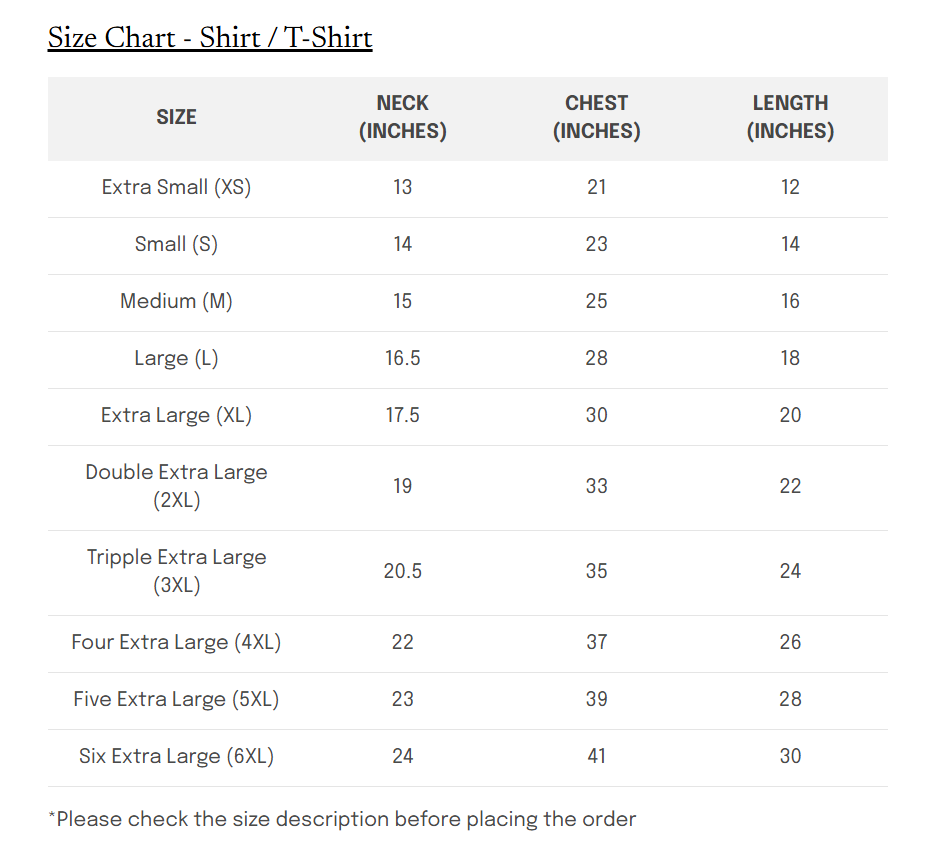Click the Extra Small (XS) row label

(x=176, y=187)
